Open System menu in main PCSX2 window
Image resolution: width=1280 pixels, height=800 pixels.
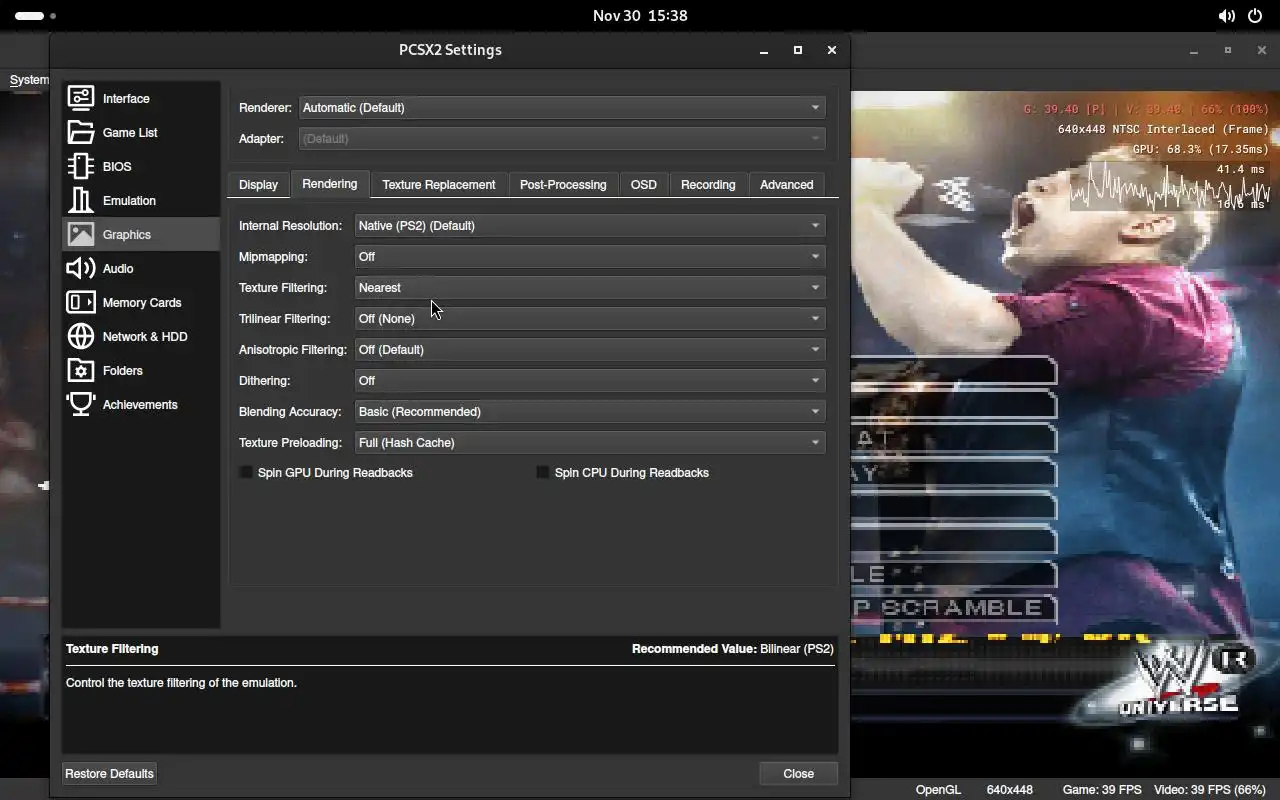[29, 80]
